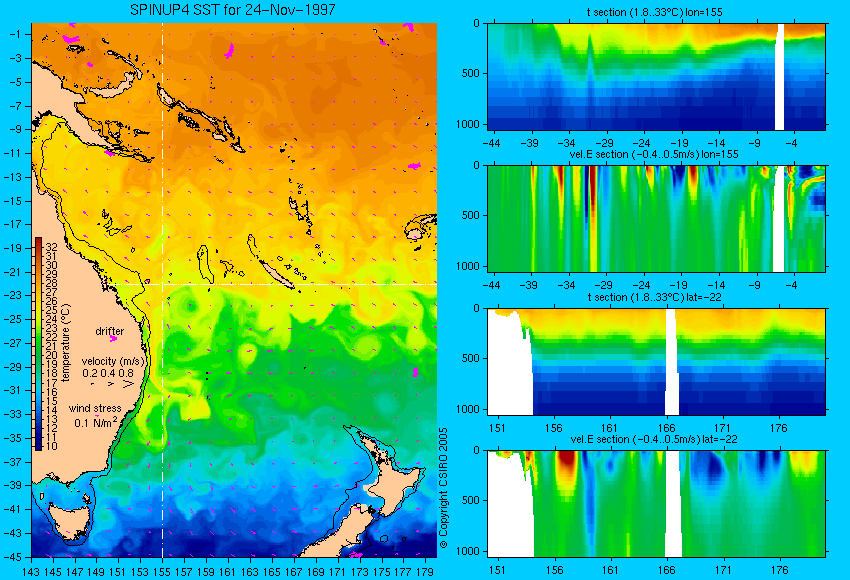This screenshot has height=580, width=850.
Task: Click the SPINUP4 SST for 24-Nov-1997 title
Action: point(233,10)
